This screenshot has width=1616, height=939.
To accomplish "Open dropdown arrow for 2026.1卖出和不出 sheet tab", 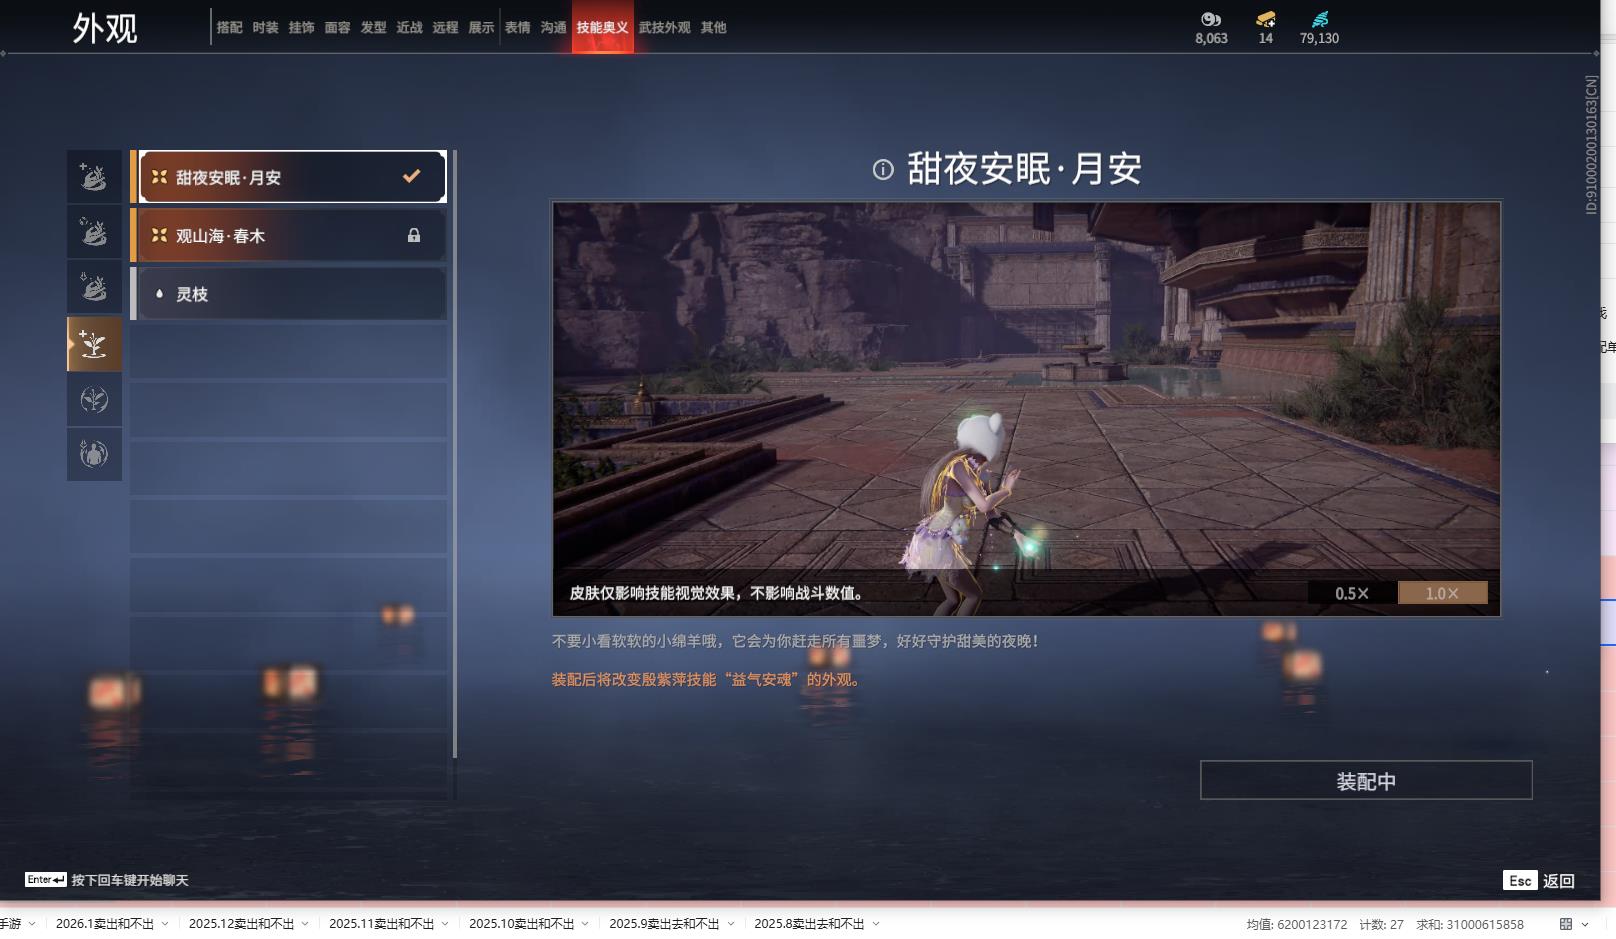I will coord(165,924).
